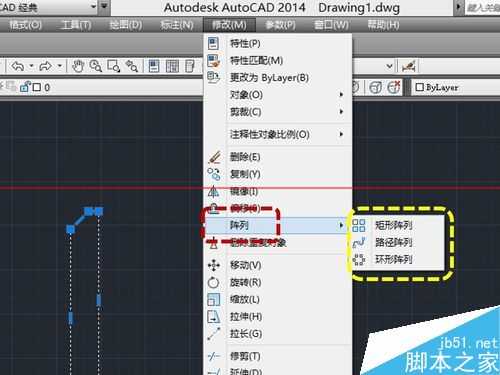The width and height of the screenshot is (500, 375).
Task: Click the 特性(P) menu icon
Action: [x=213, y=43]
